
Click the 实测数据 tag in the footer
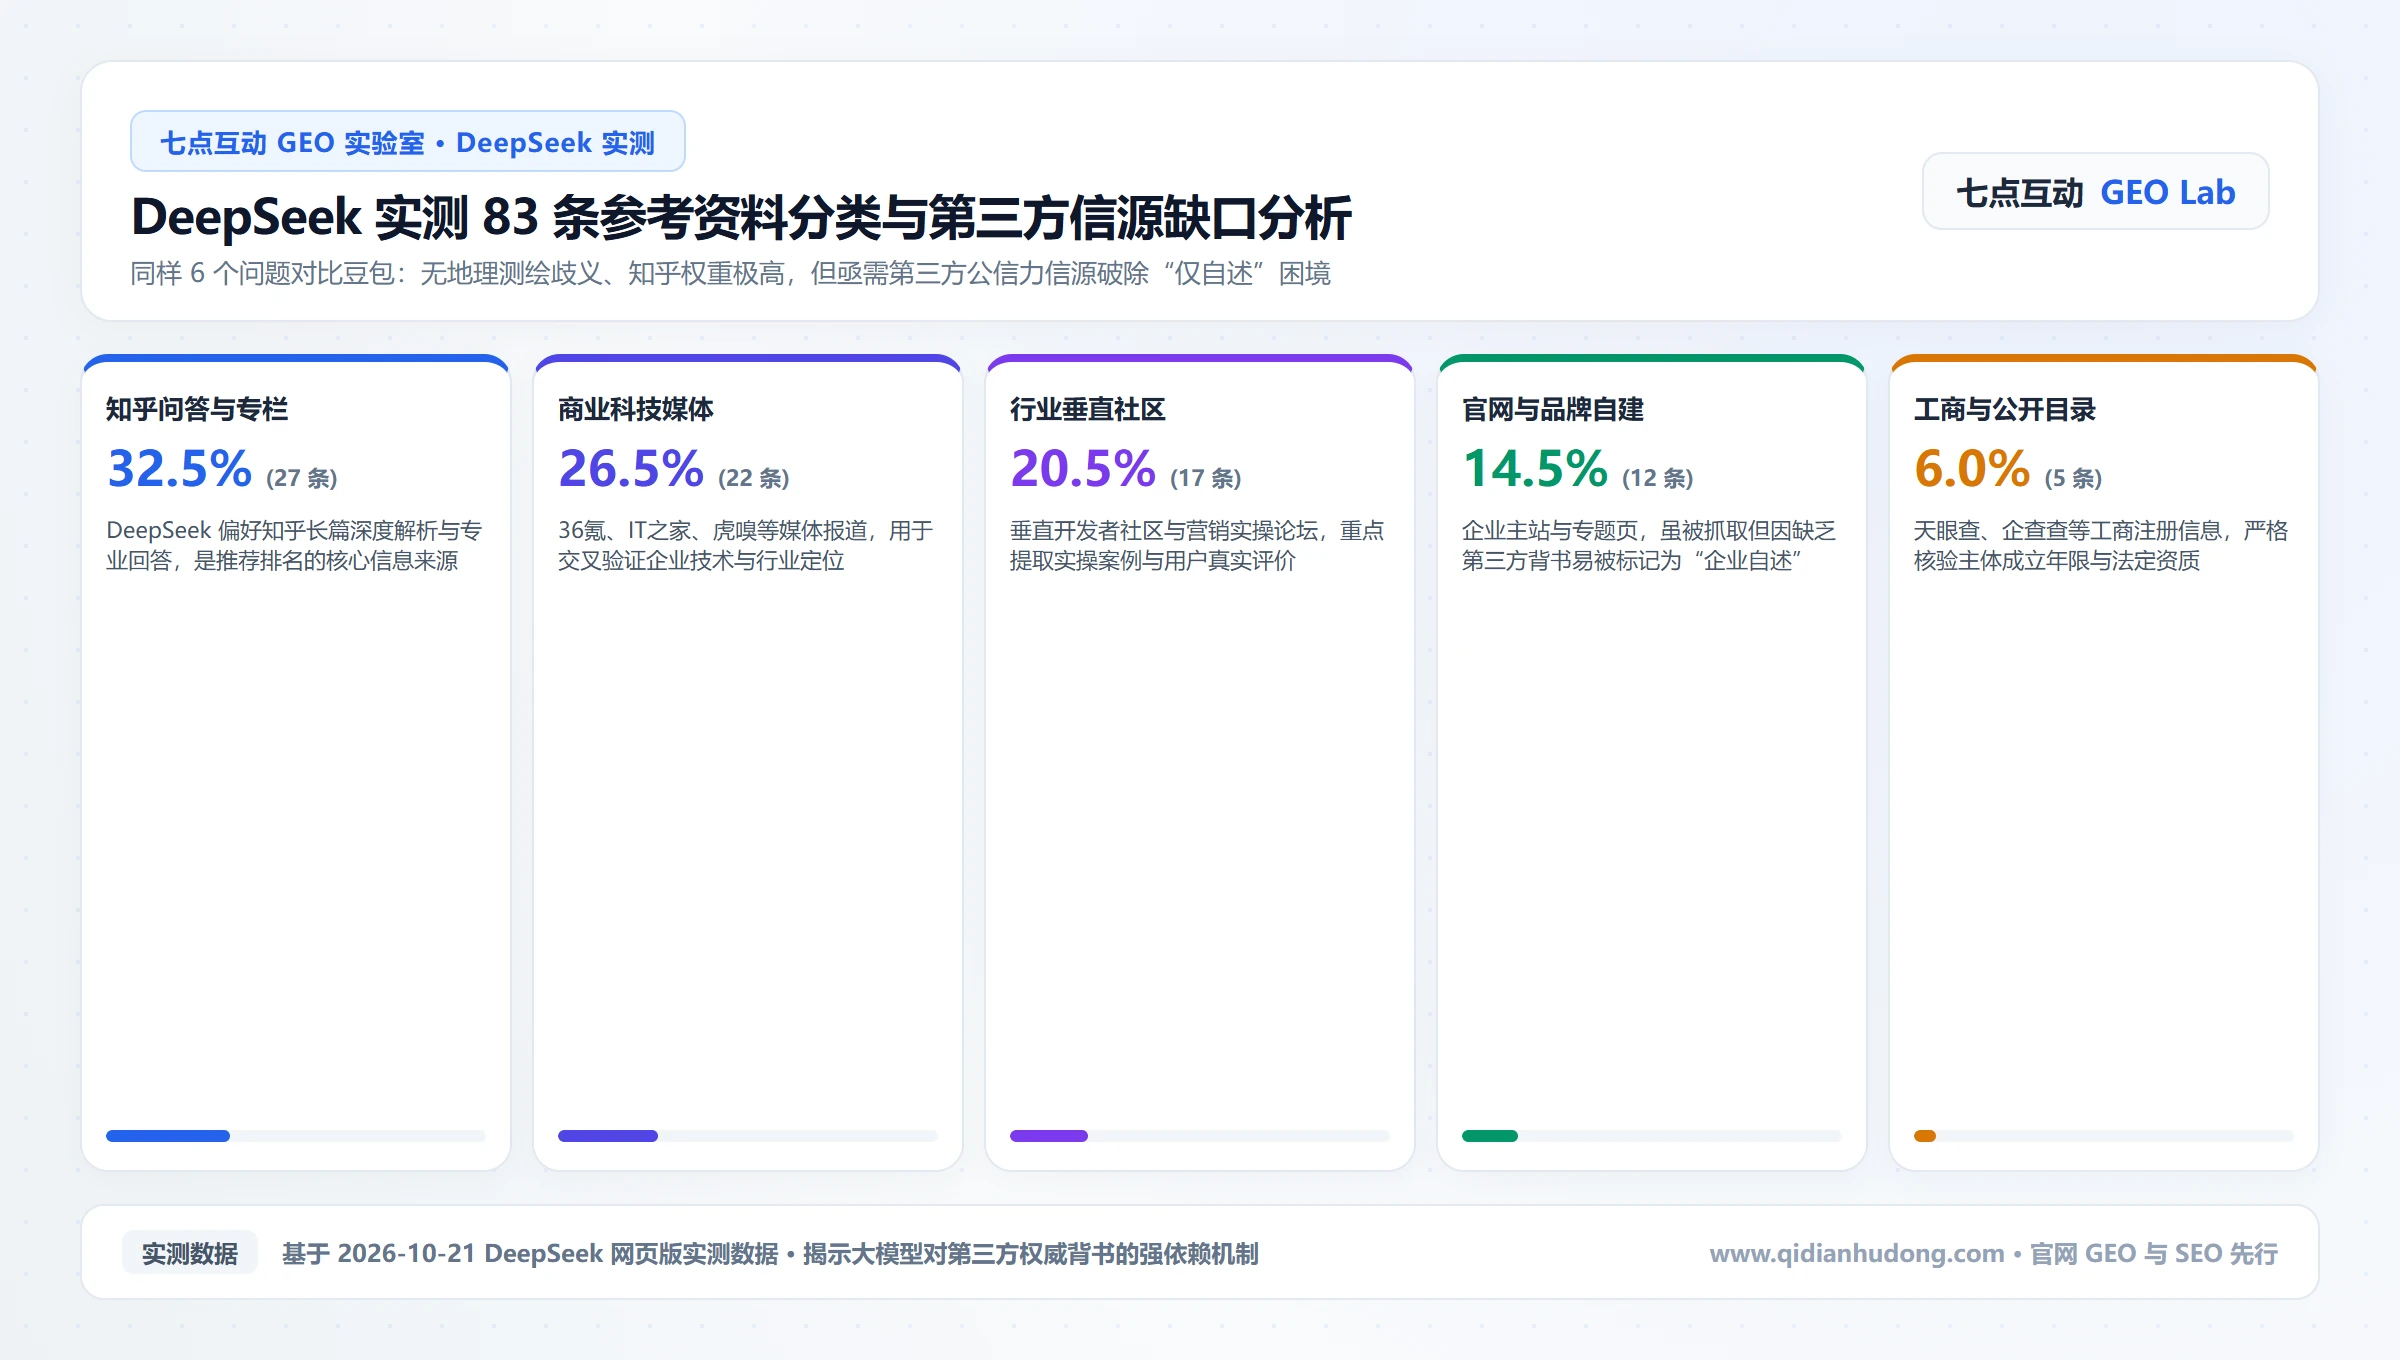190,1253
